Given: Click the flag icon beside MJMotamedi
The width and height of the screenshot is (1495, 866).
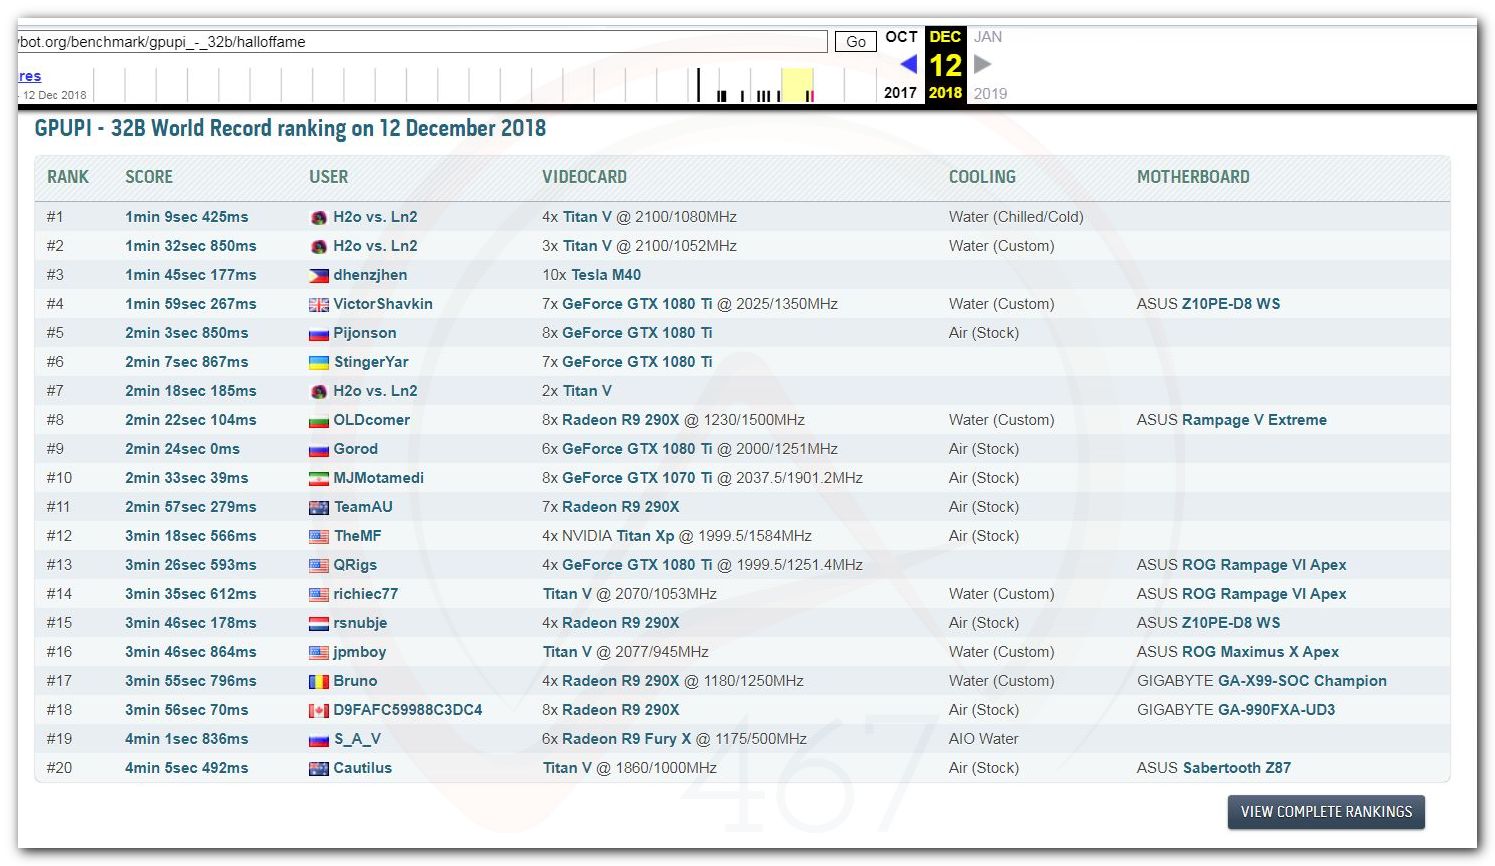Looking at the screenshot, I should tap(318, 478).
